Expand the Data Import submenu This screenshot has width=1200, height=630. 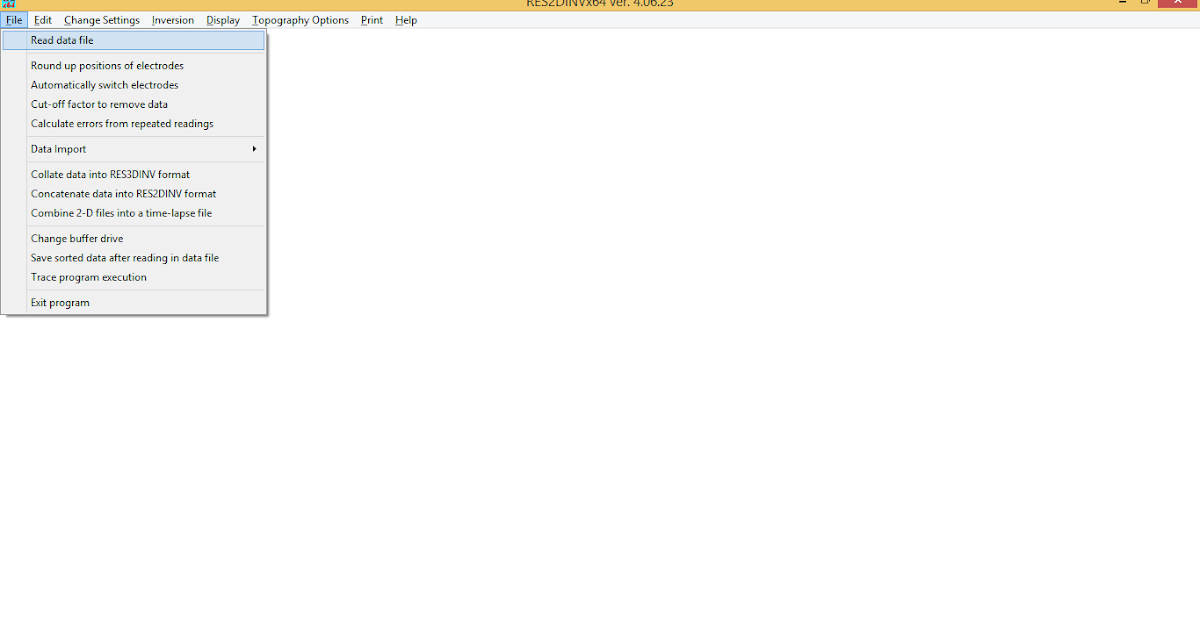(134, 149)
